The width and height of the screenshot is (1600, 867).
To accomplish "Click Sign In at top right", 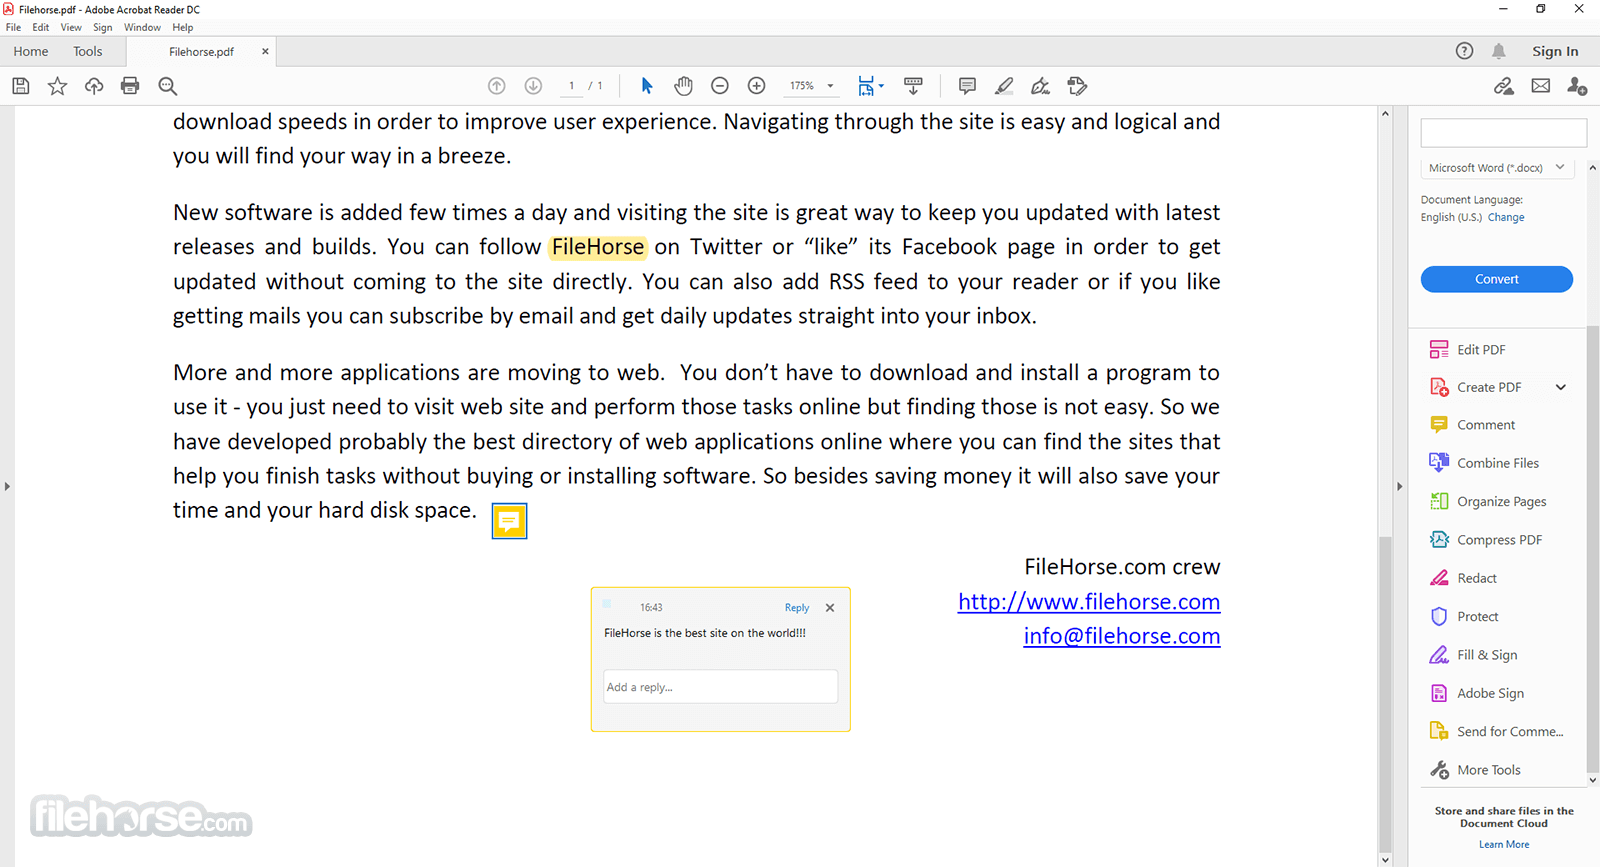I will tap(1555, 51).
